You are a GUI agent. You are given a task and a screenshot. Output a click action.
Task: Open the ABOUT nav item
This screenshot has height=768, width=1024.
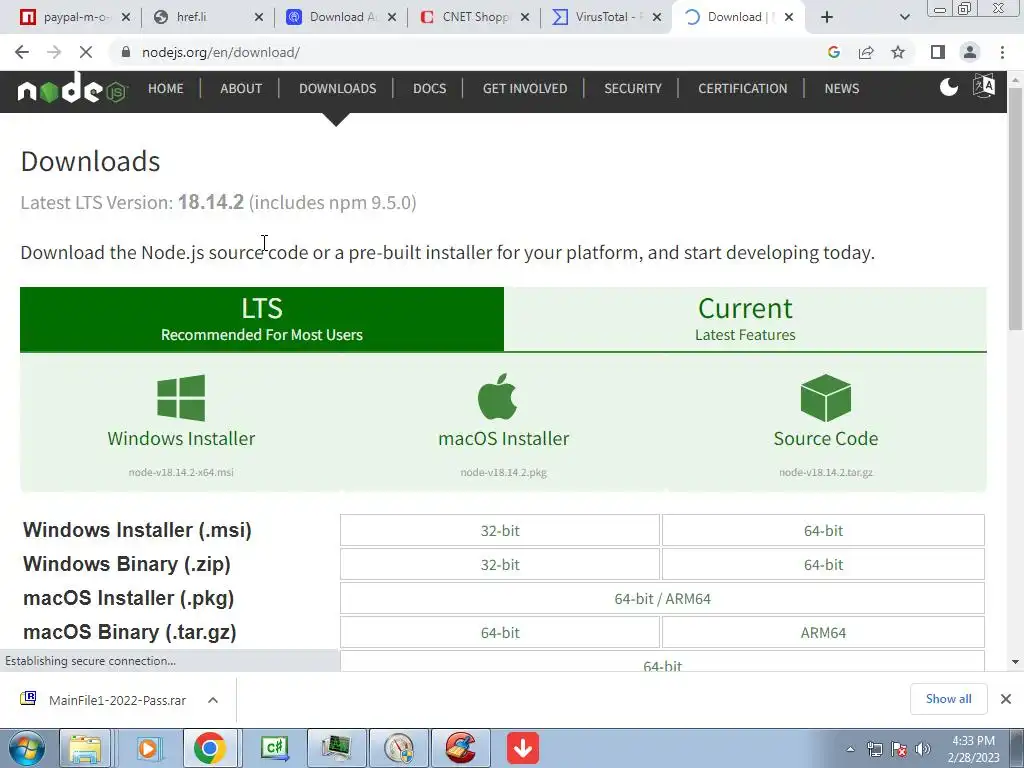pyautogui.click(x=241, y=88)
